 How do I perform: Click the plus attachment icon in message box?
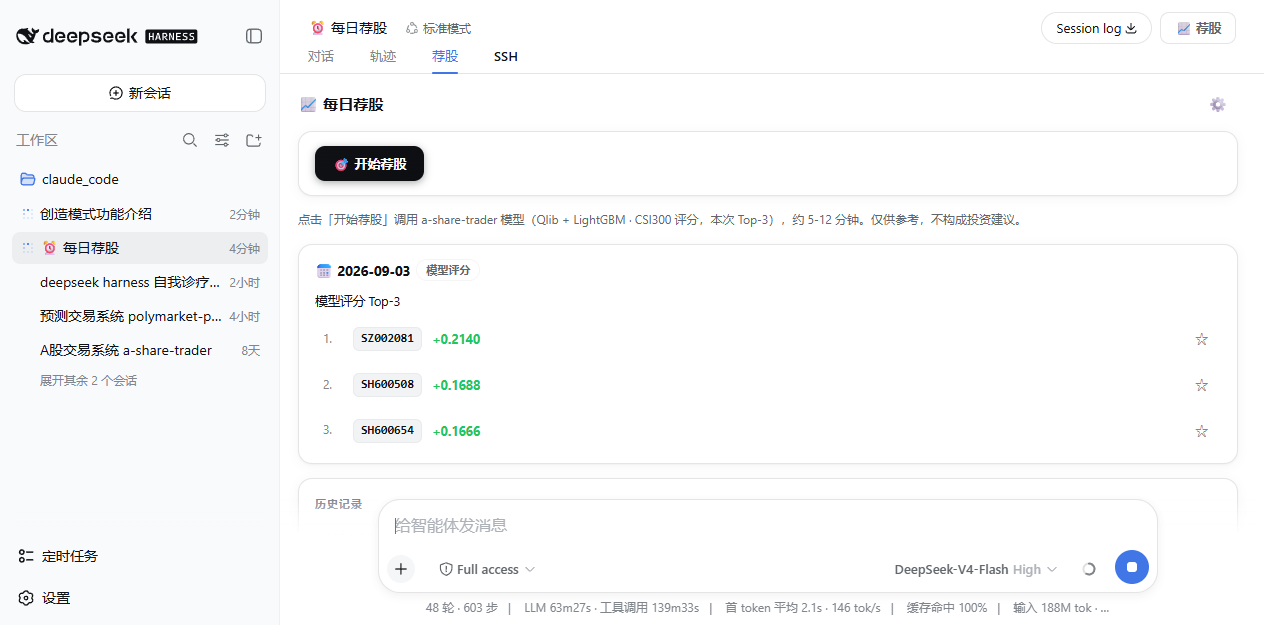(x=401, y=569)
